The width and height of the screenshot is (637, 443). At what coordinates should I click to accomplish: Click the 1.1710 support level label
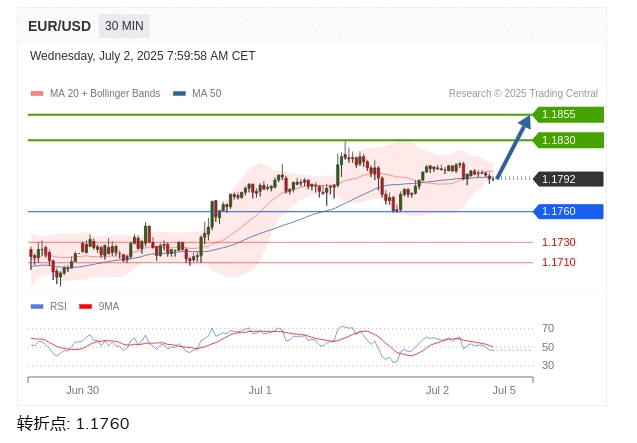[559, 262]
